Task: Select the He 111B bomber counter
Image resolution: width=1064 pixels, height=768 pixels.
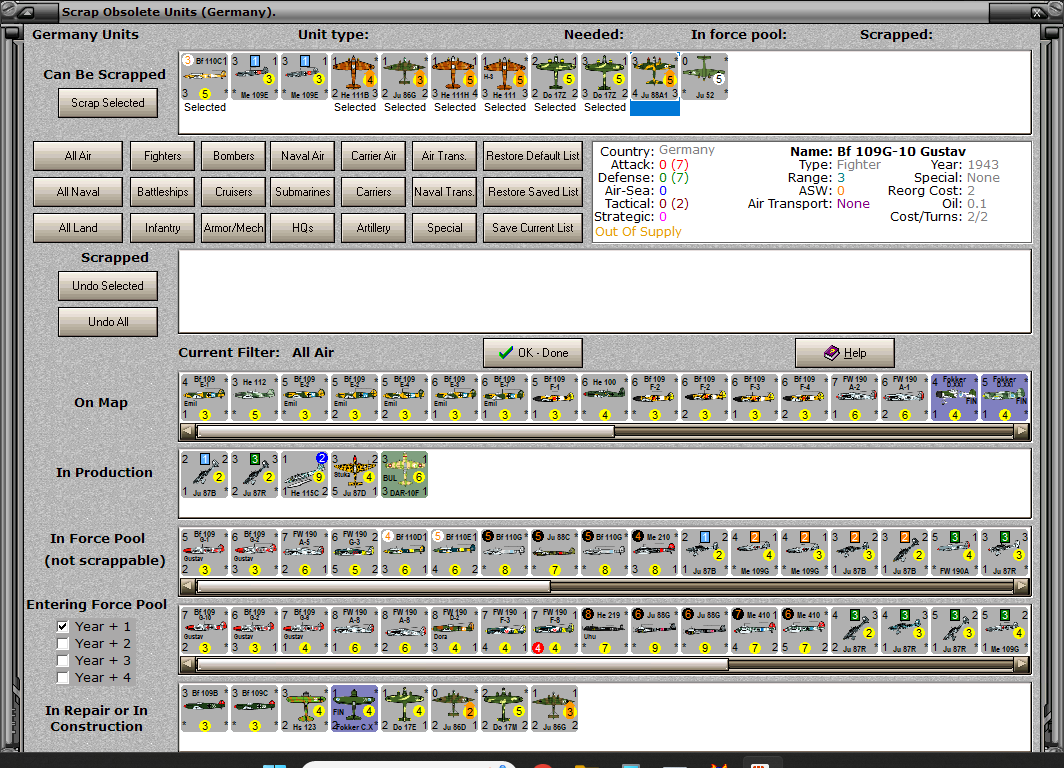Action: [354, 77]
